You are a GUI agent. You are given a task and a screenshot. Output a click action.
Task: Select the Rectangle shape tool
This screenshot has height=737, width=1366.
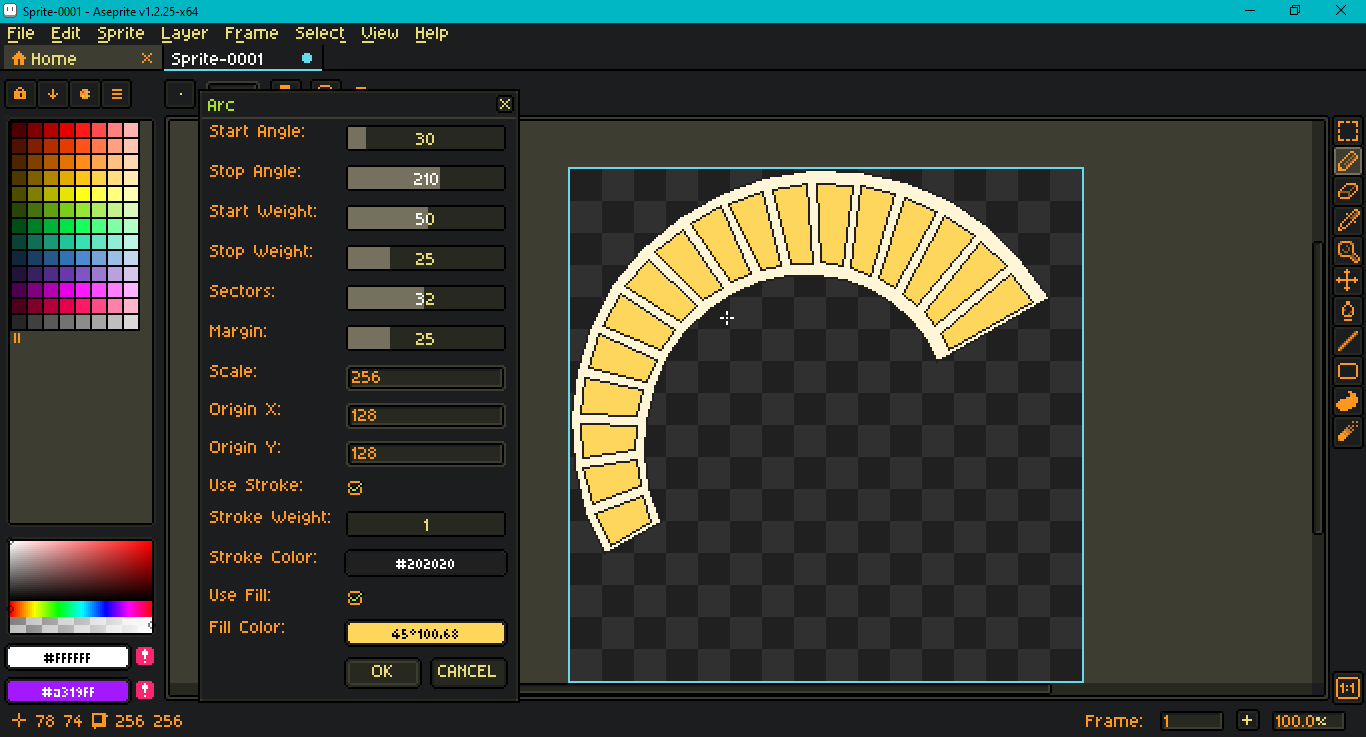click(1347, 371)
